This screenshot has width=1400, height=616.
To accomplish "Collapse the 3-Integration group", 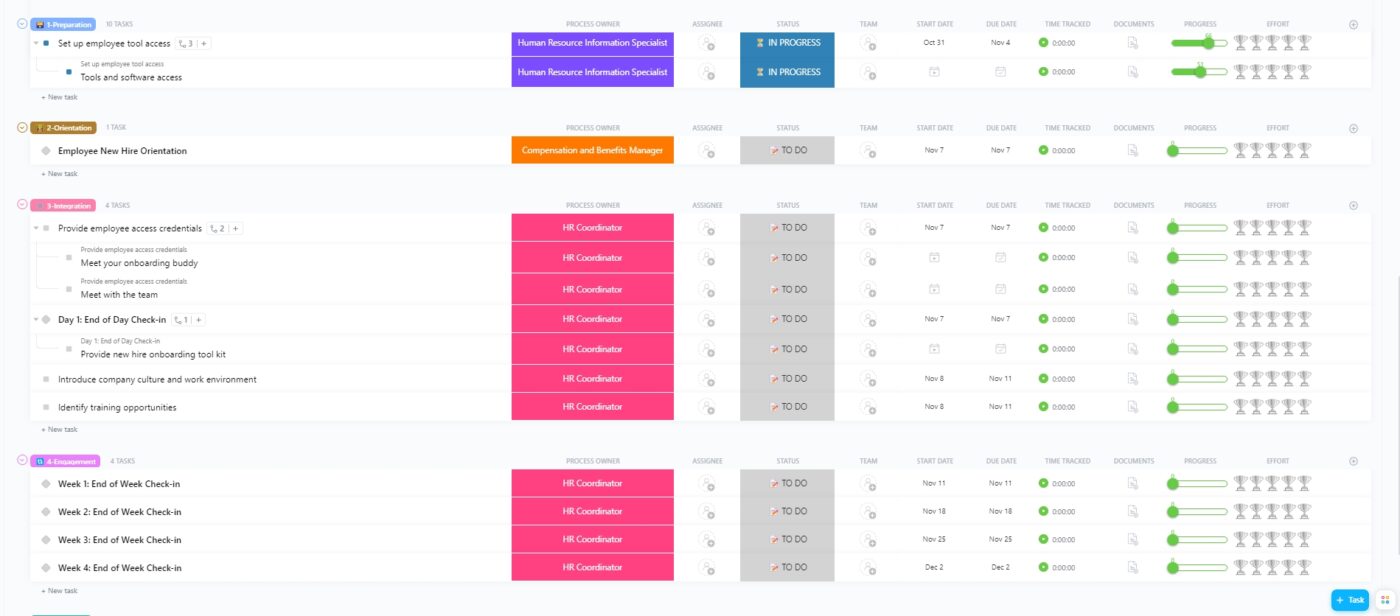I will point(21,204).
